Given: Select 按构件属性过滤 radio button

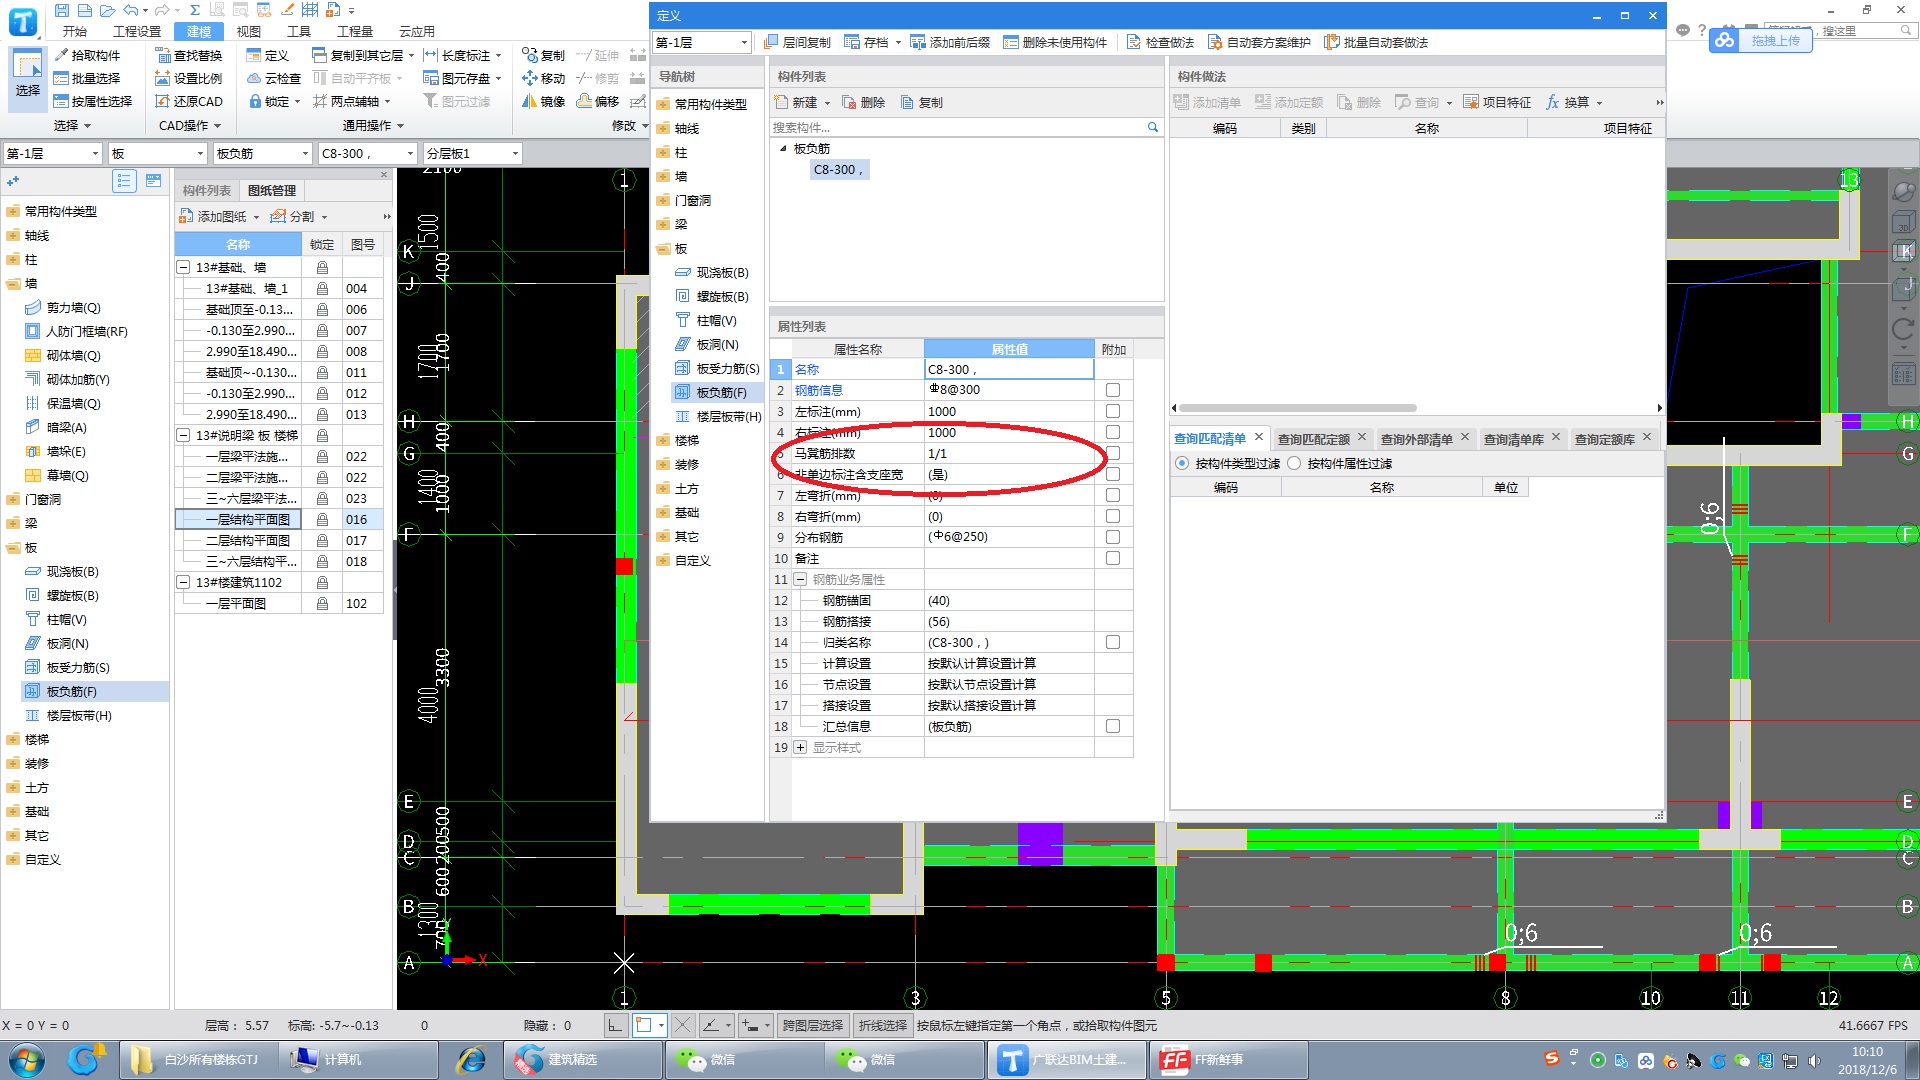Looking at the screenshot, I should pyautogui.click(x=1294, y=463).
